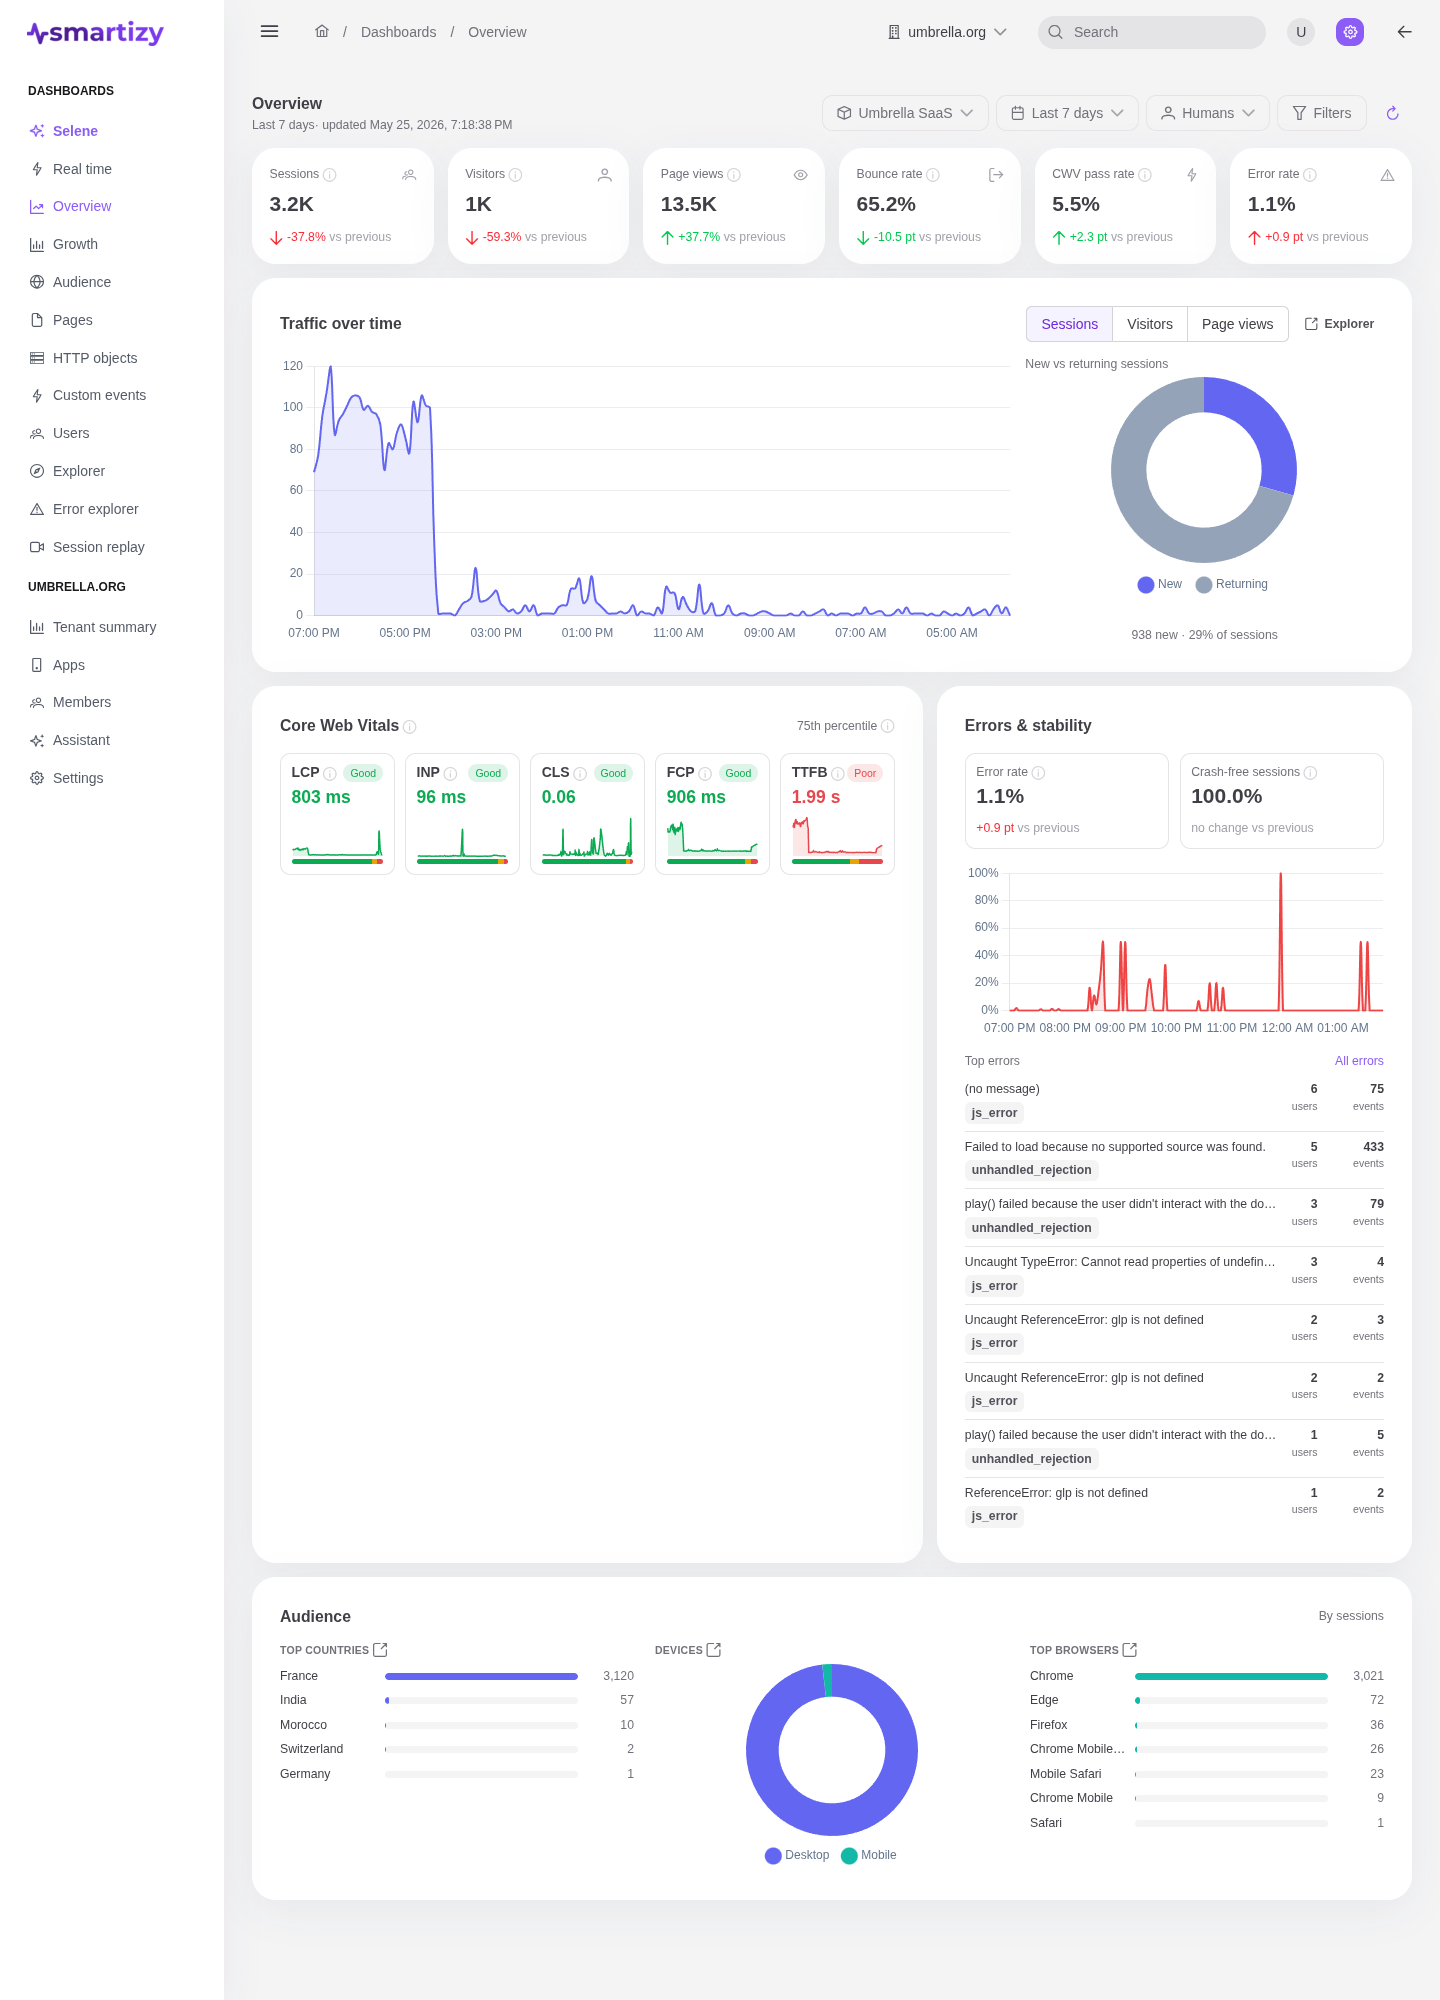Show Visitors info tooltip icon
This screenshot has width=1440, height=2000.
pyautogui.click(x=516, y=175)
